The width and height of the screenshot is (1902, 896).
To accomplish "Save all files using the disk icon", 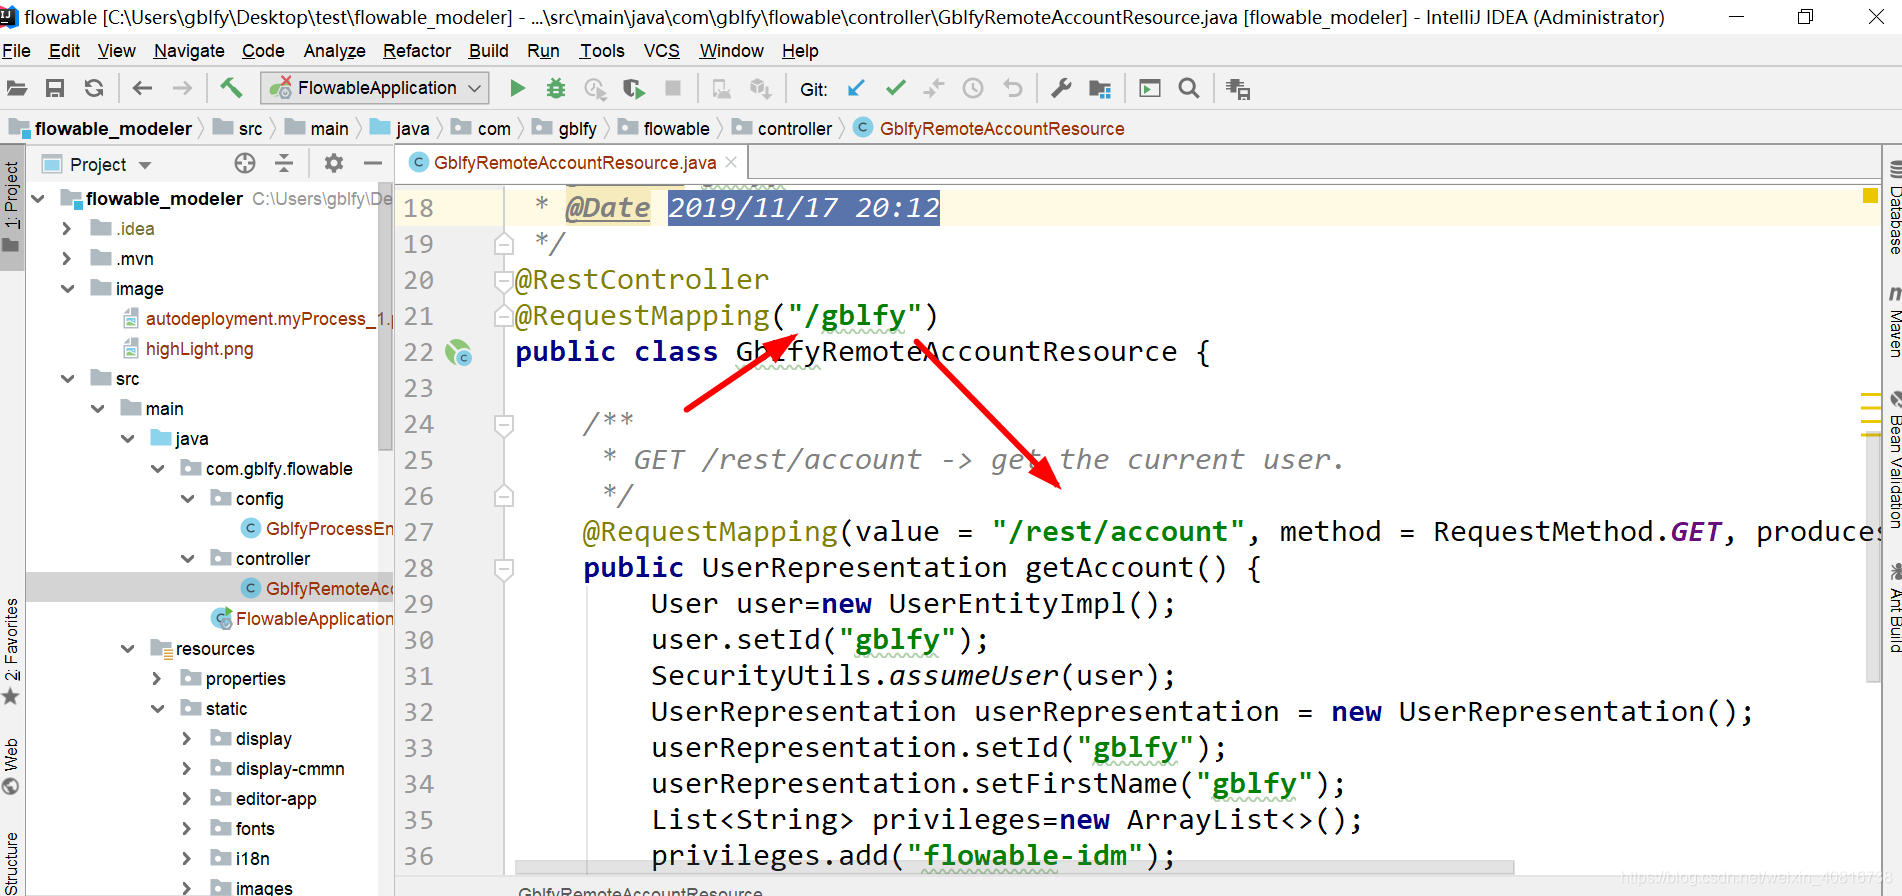I will (x=55, y=89).
